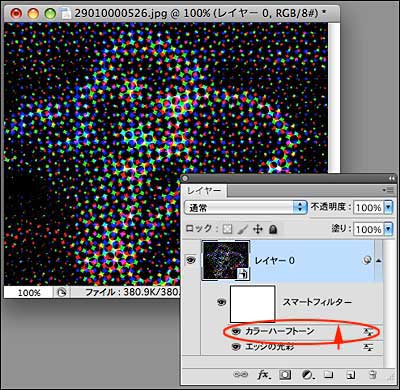Open 塗り fill dropdown arrow
This screenshot has height=390, width=400.
388,229
